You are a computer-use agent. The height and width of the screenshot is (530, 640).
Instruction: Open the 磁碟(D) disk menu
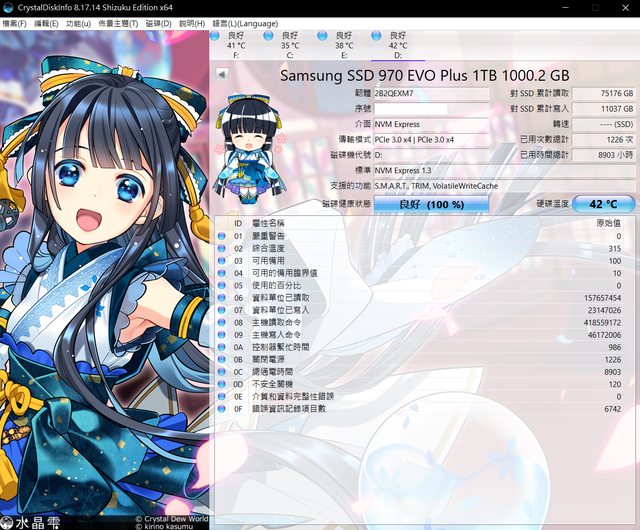click(159, 23)
